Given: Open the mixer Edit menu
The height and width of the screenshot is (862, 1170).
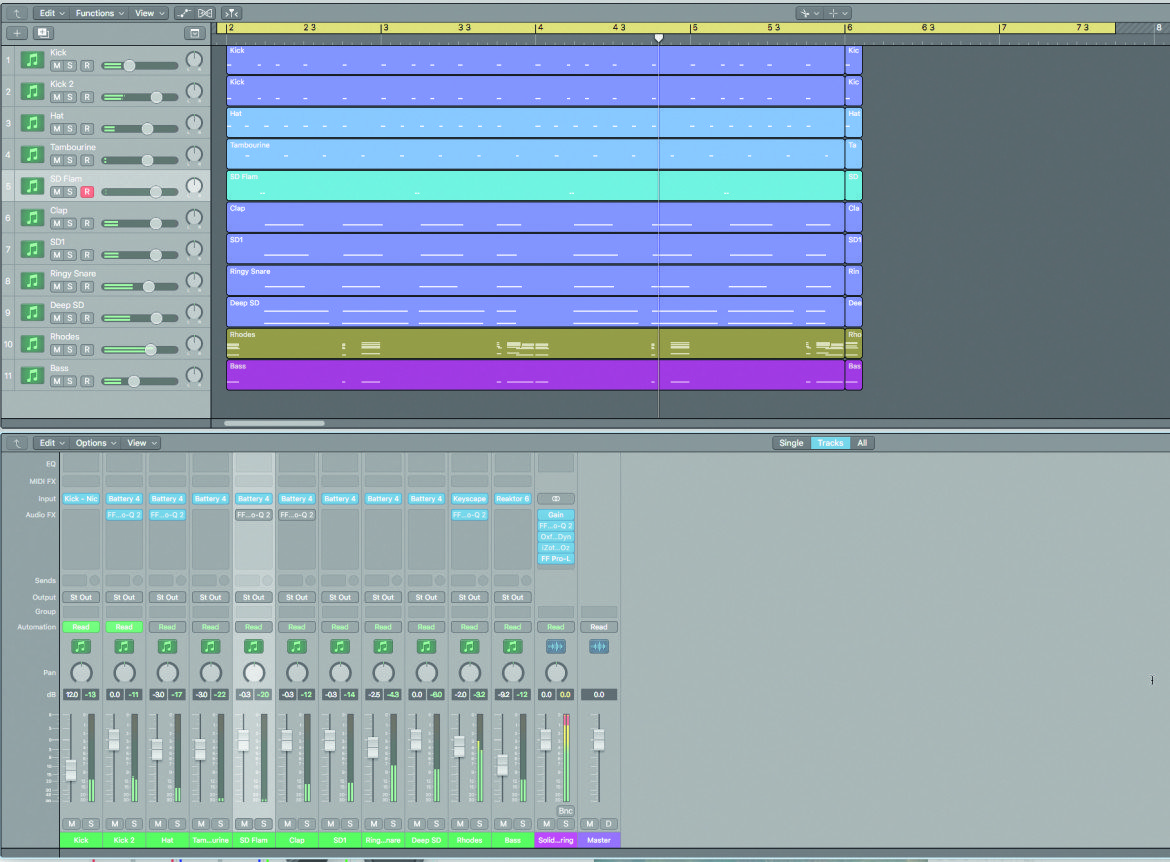Looking at the screenshot, I should [x=52, y=443].
